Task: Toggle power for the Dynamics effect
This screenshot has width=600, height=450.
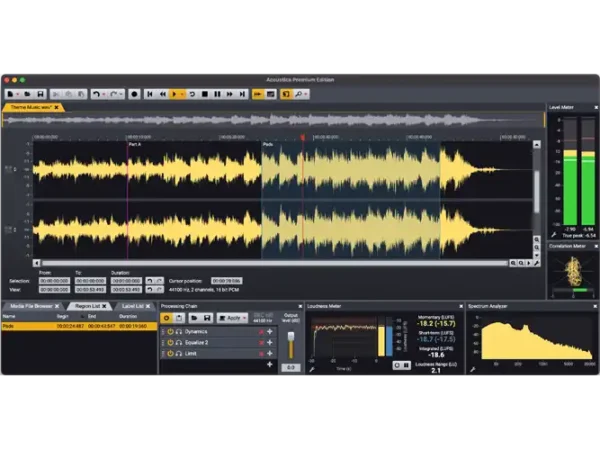Action: 170,332
